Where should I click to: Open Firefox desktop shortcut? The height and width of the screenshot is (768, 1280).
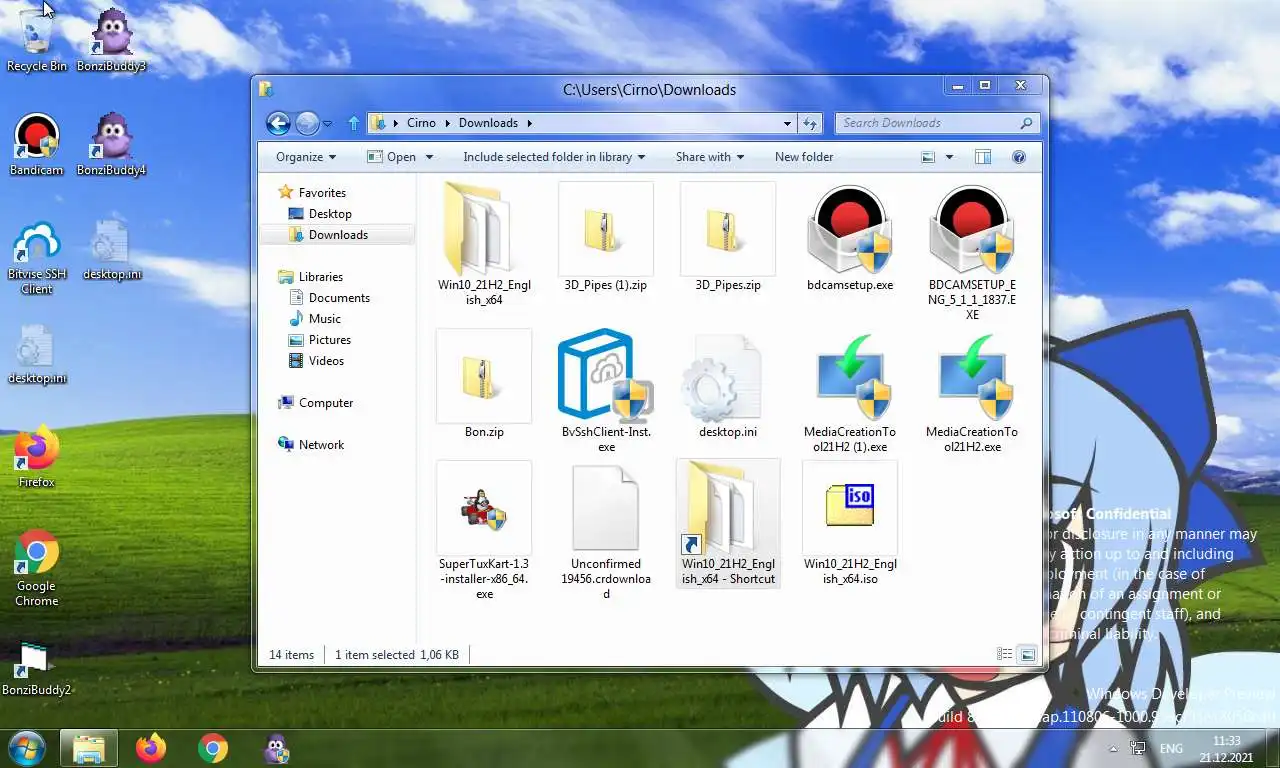[x=37, y=458]
